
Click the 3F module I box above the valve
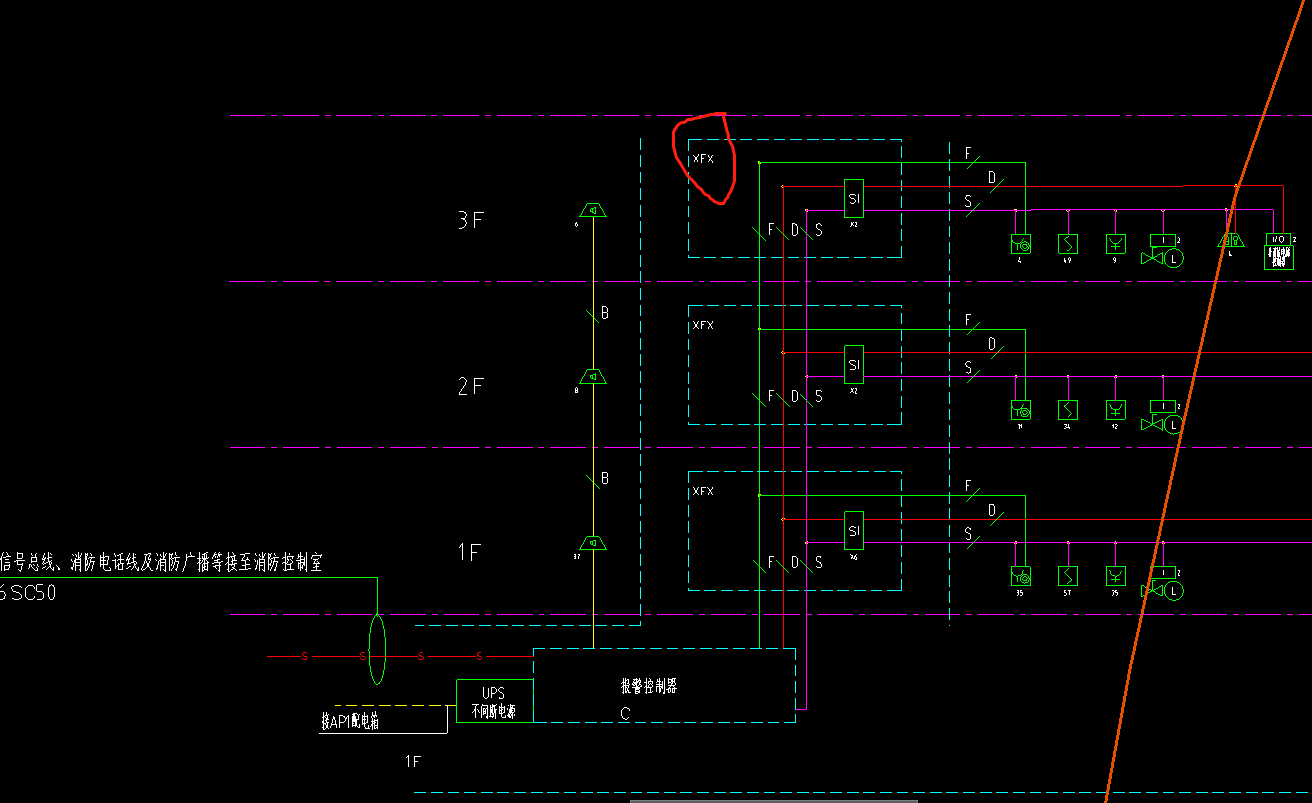[1163, 240]
